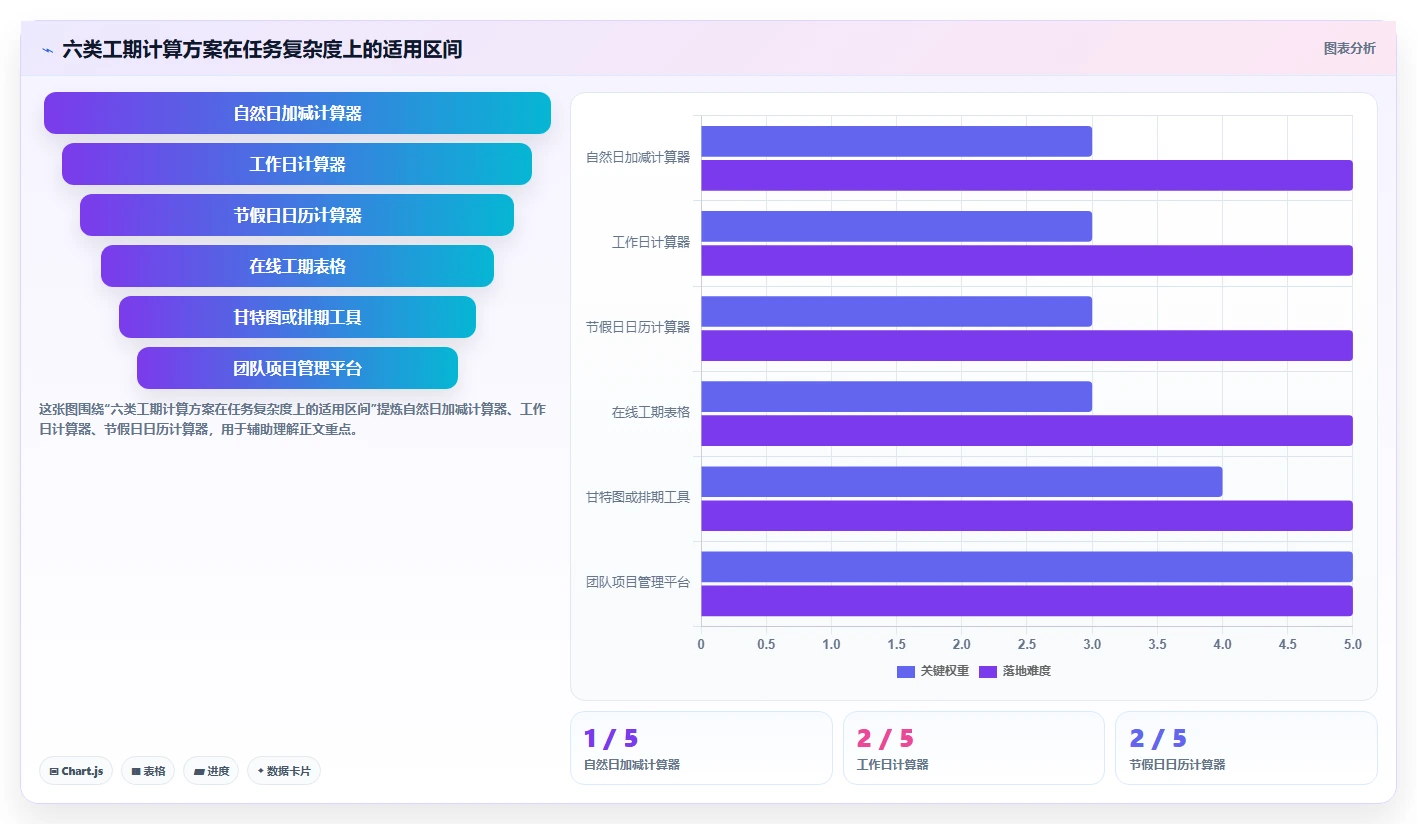Toggle the 关键权重 legend swatch
This screenshot has width=1417, height=824.
906,671
